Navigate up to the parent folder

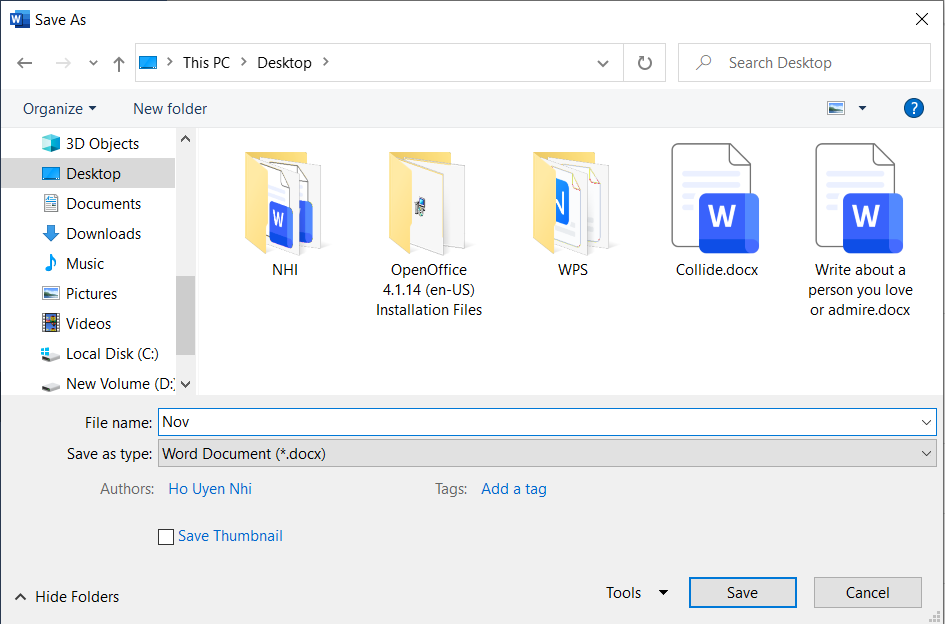click(x=118, y=62)
